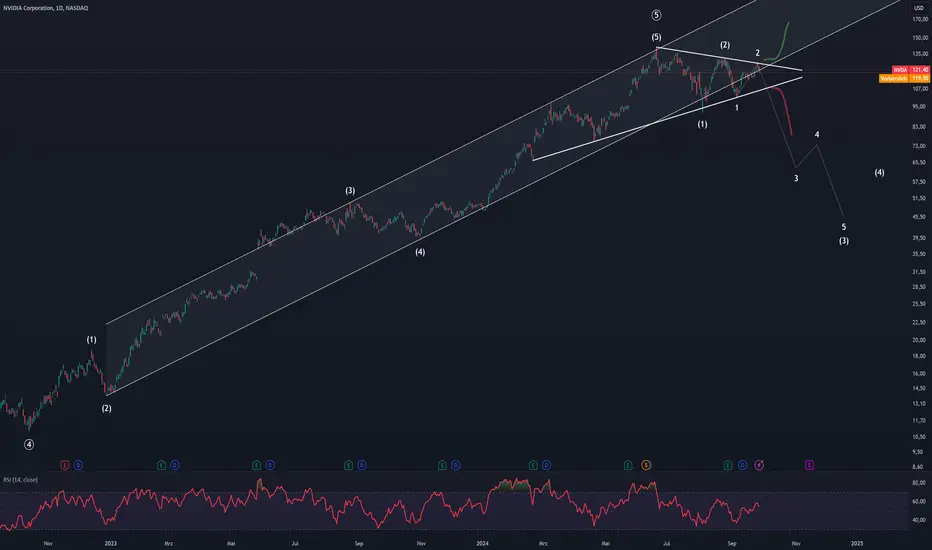Select the purple upcoming earnings E marker

tap(810, 465)
